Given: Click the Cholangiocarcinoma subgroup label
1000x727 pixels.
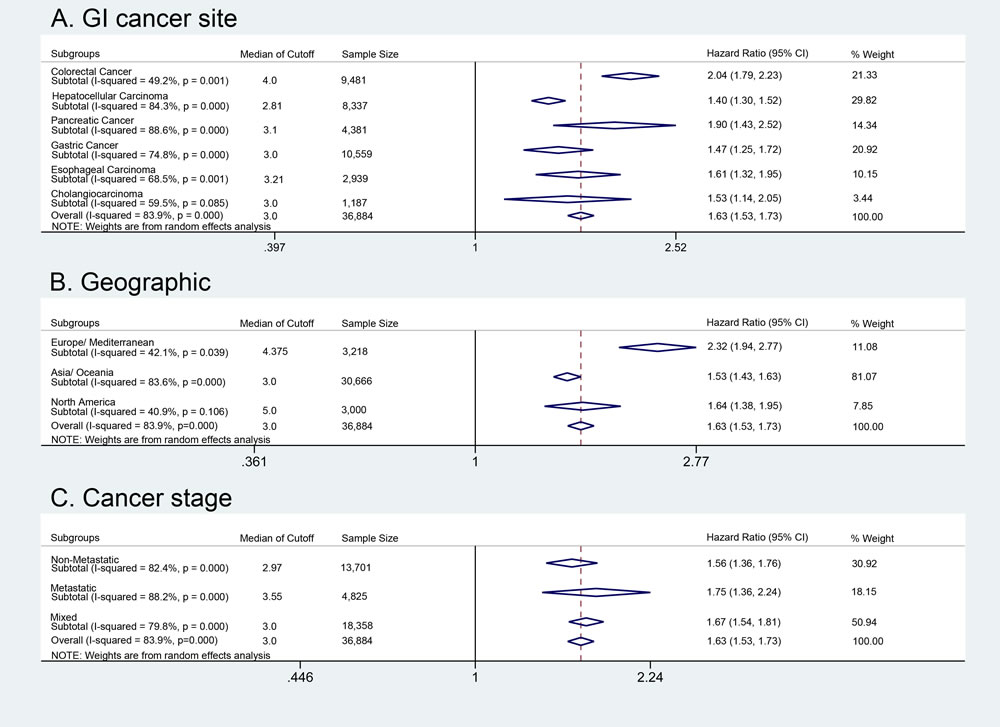Looking at the screenshot, I should [97, 193].
